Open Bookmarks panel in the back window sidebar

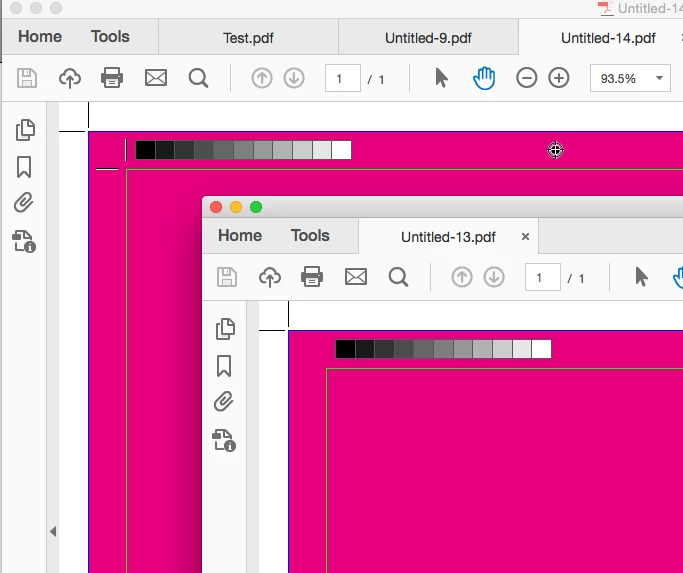pyautogui.click(x=24, y=167)
